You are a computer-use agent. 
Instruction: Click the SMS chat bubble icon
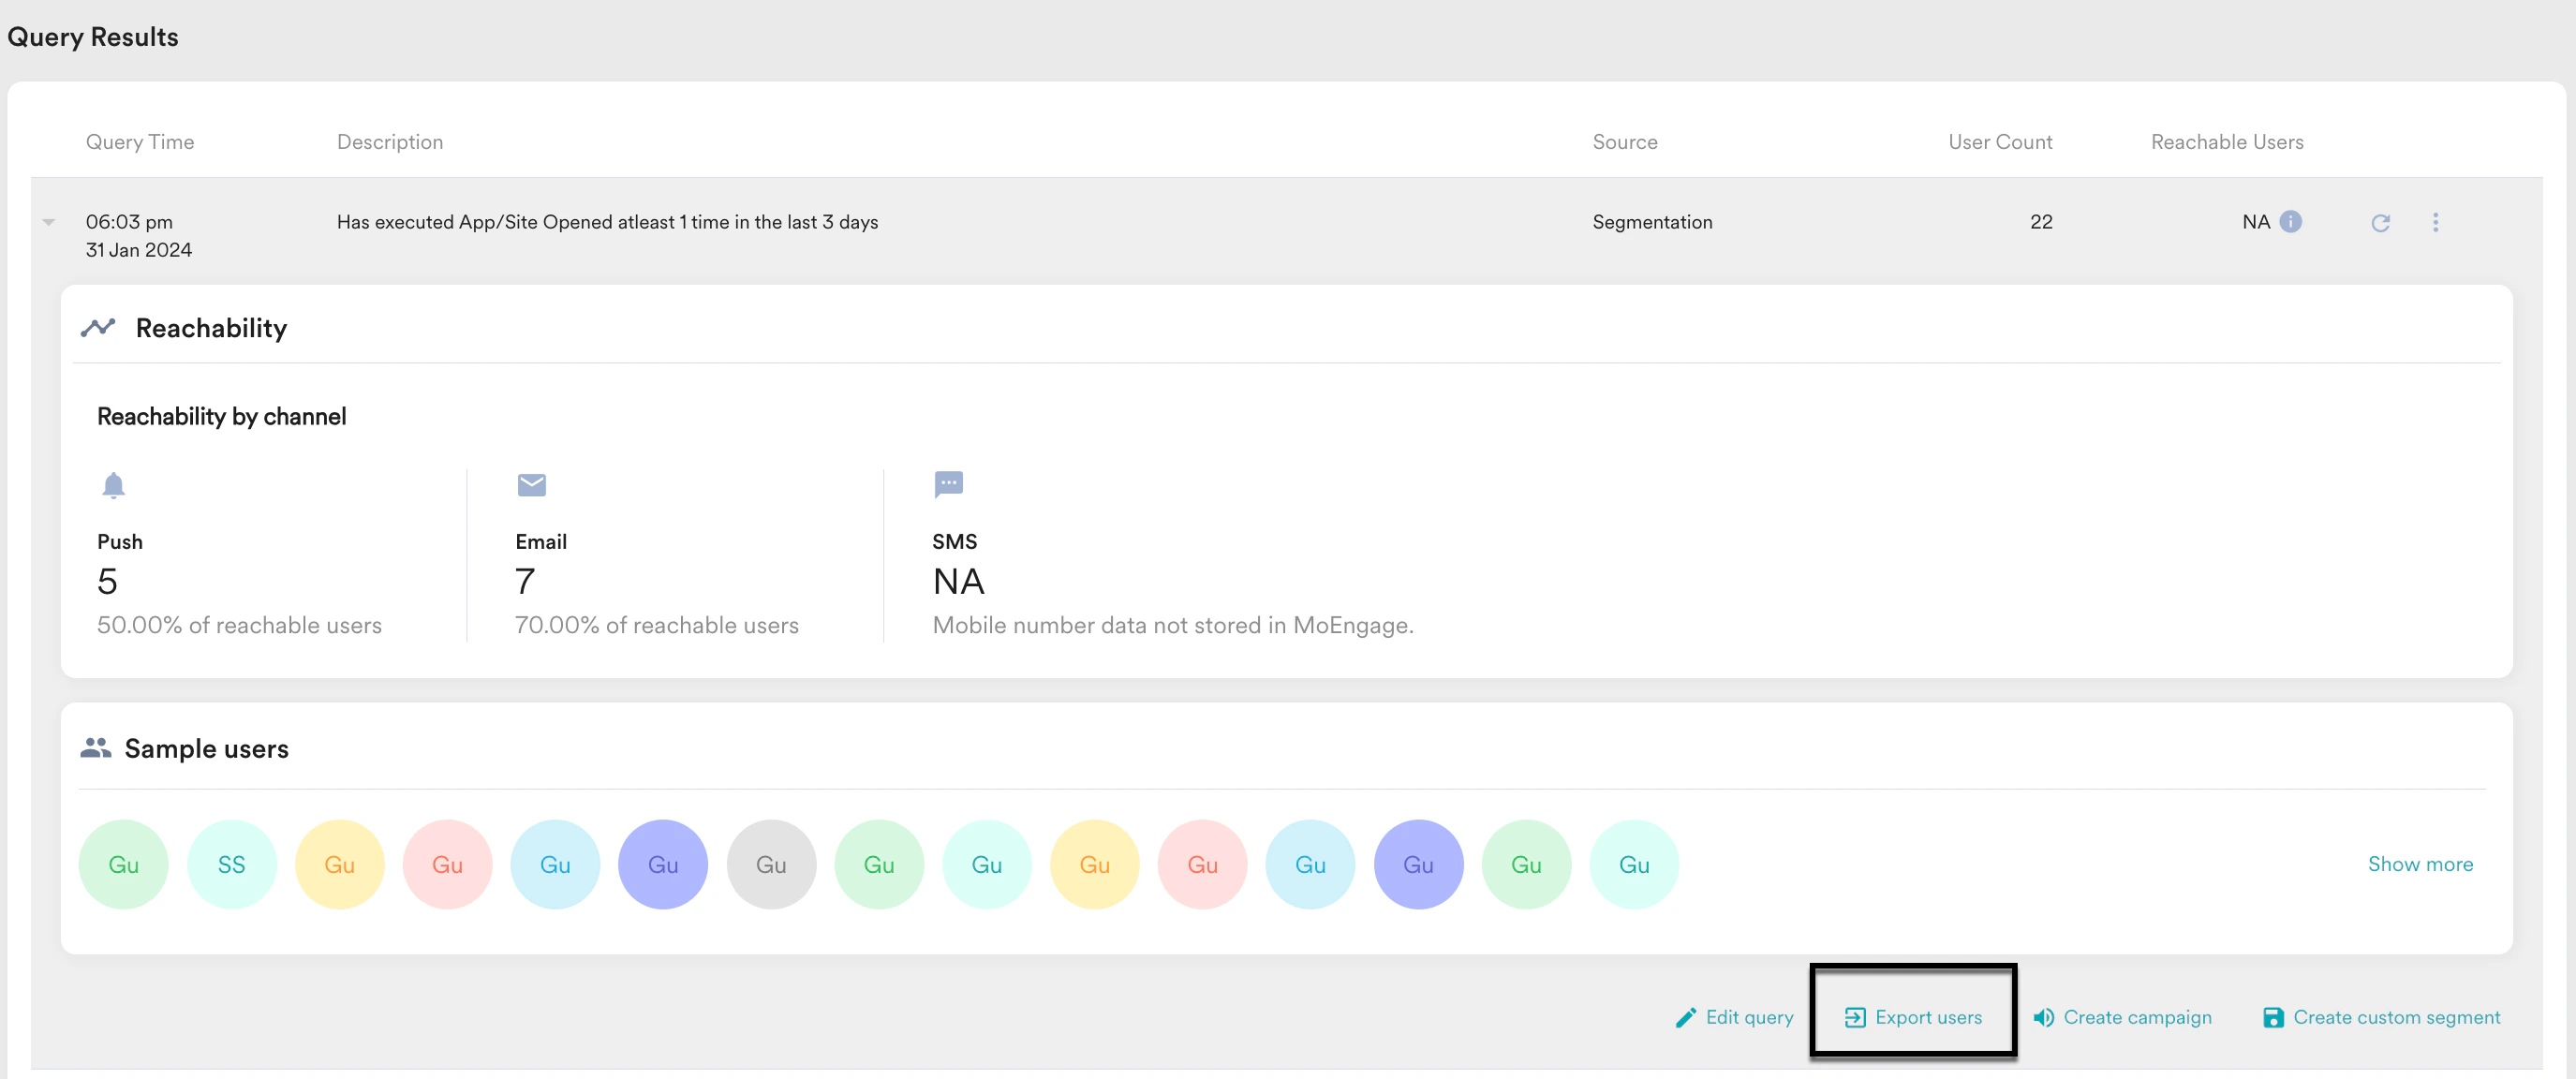(x=947, y=485)
